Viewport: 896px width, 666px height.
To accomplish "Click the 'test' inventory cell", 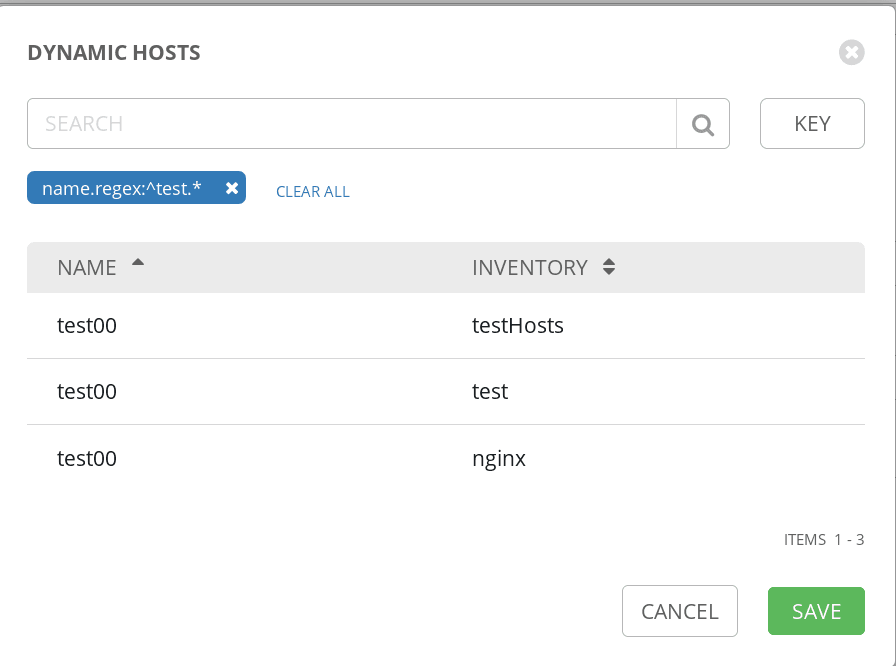I will coord(490,392).
